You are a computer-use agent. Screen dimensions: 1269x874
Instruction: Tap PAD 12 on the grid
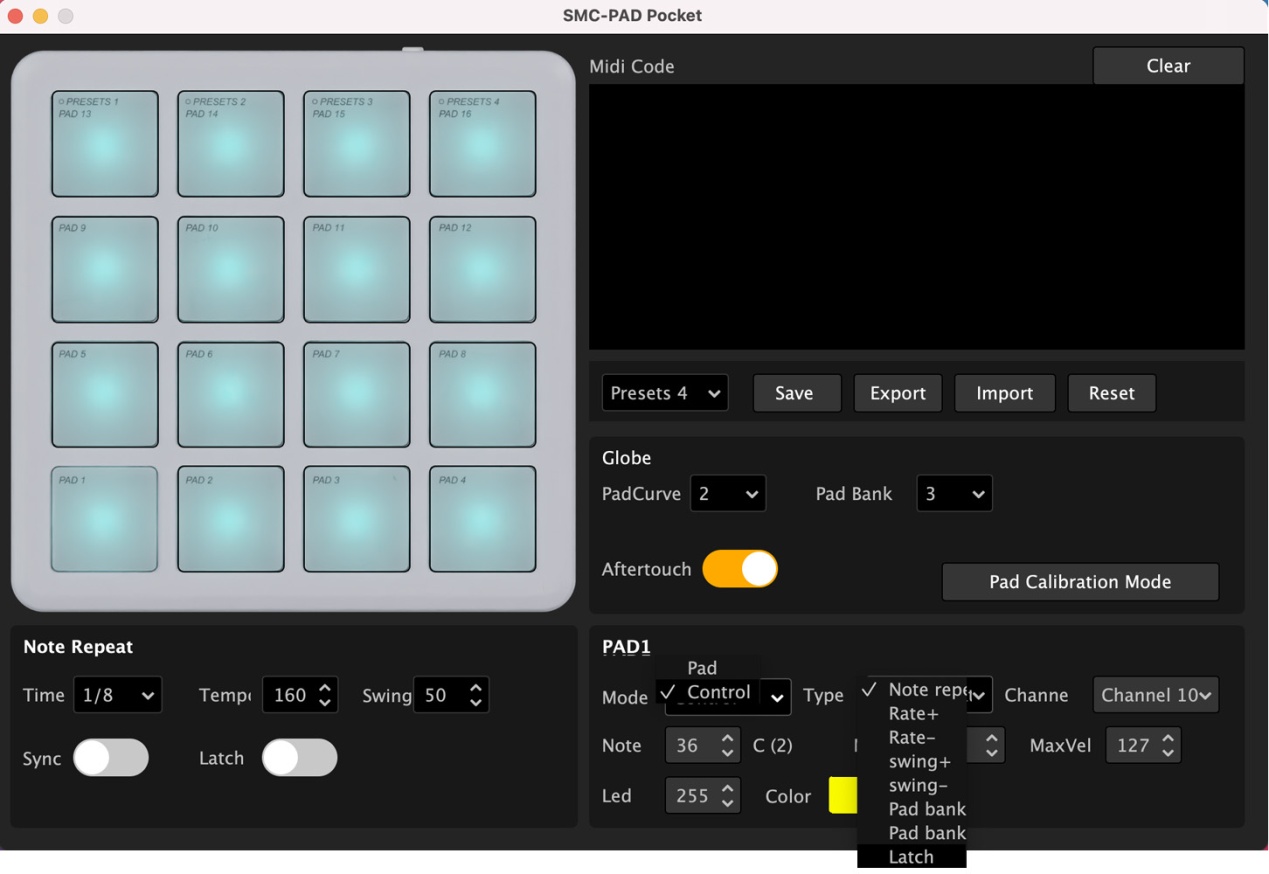pos(483,270)
